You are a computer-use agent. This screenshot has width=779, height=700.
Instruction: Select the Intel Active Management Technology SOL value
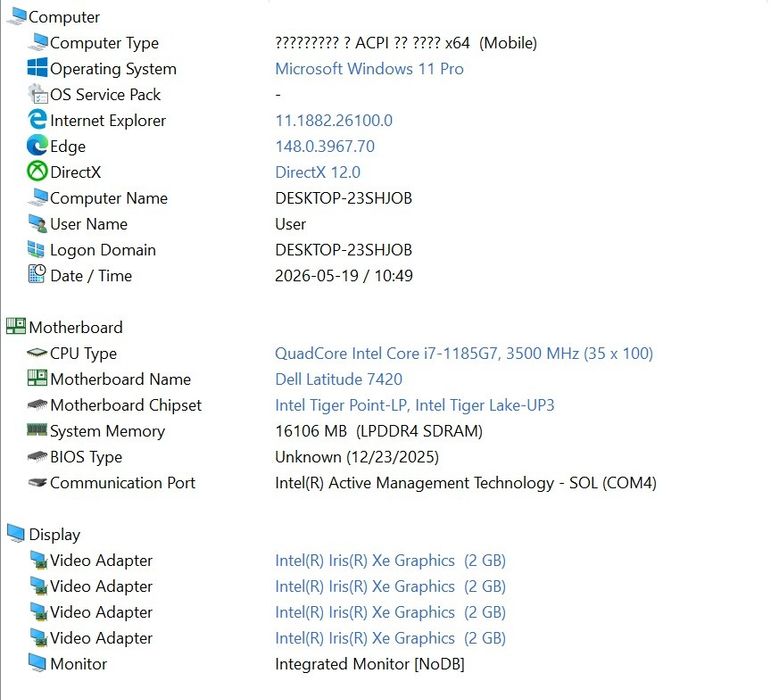(466, 483)
